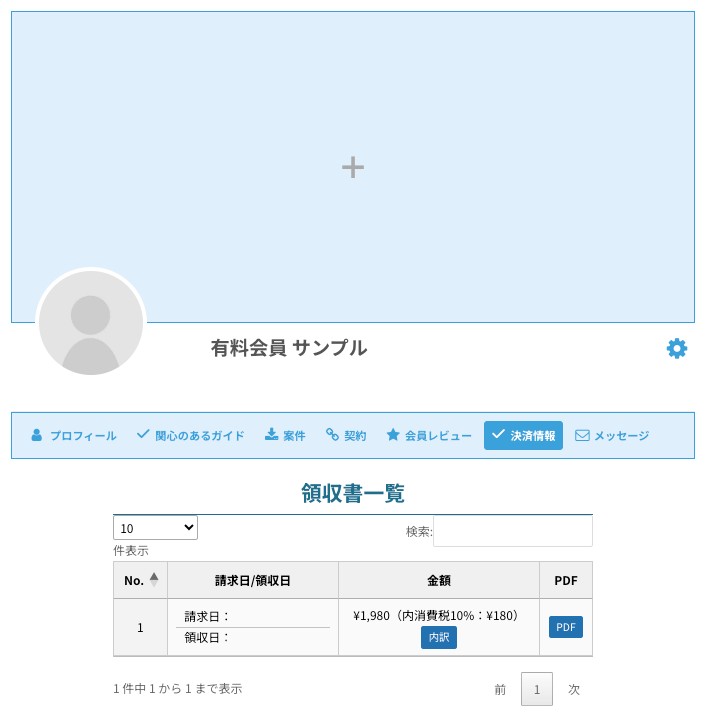Download the receipt with PDF button
This screenshot has width=705, height=725.
(x=566, y=627)
